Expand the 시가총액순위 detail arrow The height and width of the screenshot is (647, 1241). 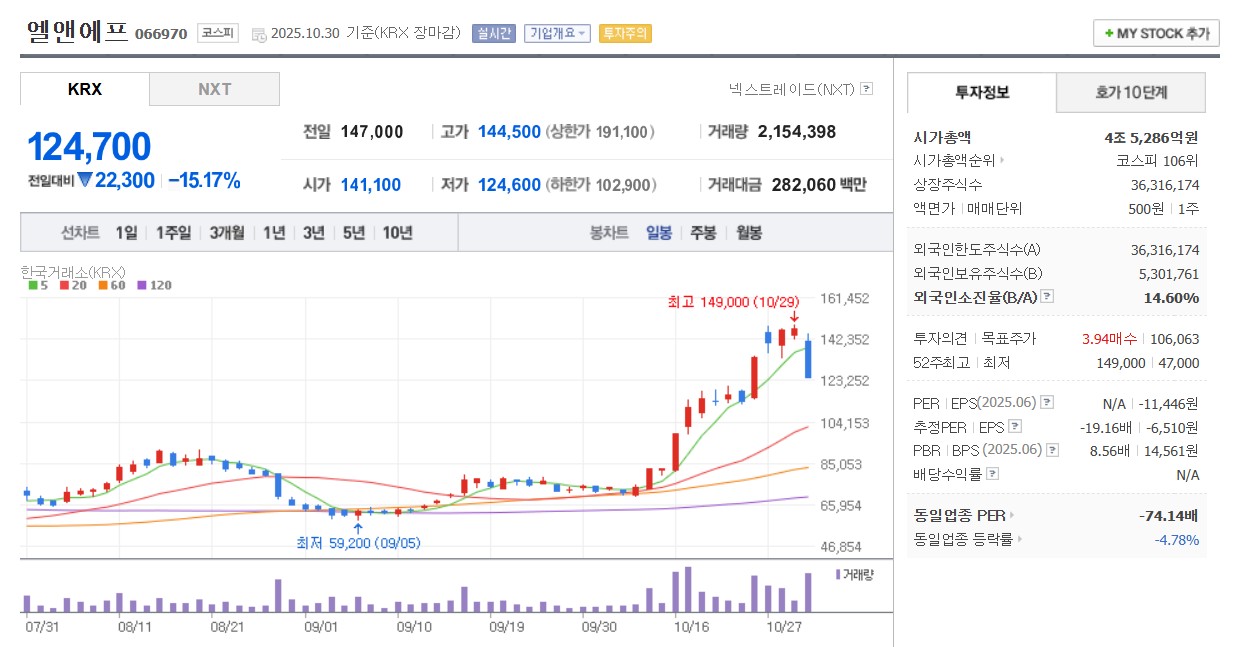pyautogui.click(x=1005, y=158)
